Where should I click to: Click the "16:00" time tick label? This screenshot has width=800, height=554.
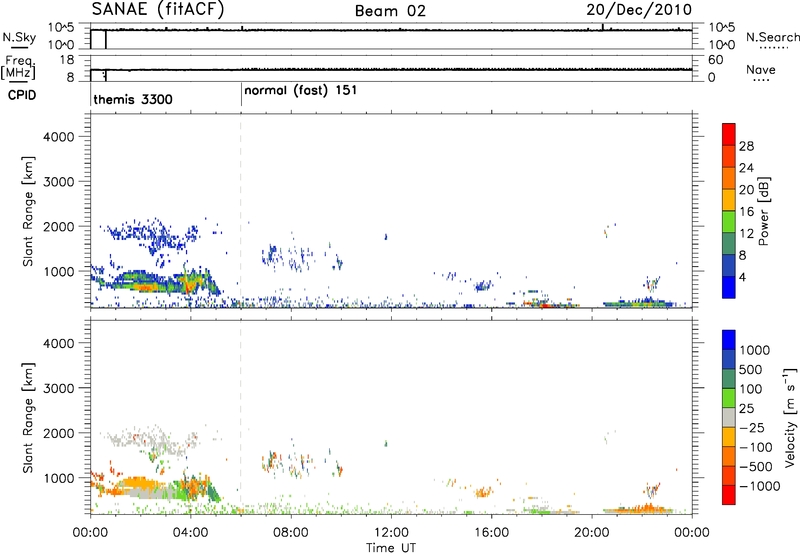point(491,533)
